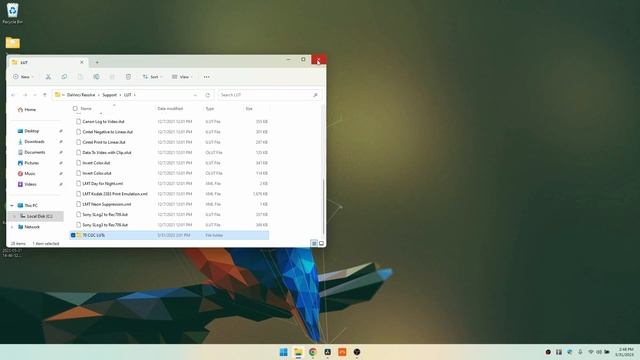
Task: Click the Delete trash icon in toolbar
Action: click(128, 77)
